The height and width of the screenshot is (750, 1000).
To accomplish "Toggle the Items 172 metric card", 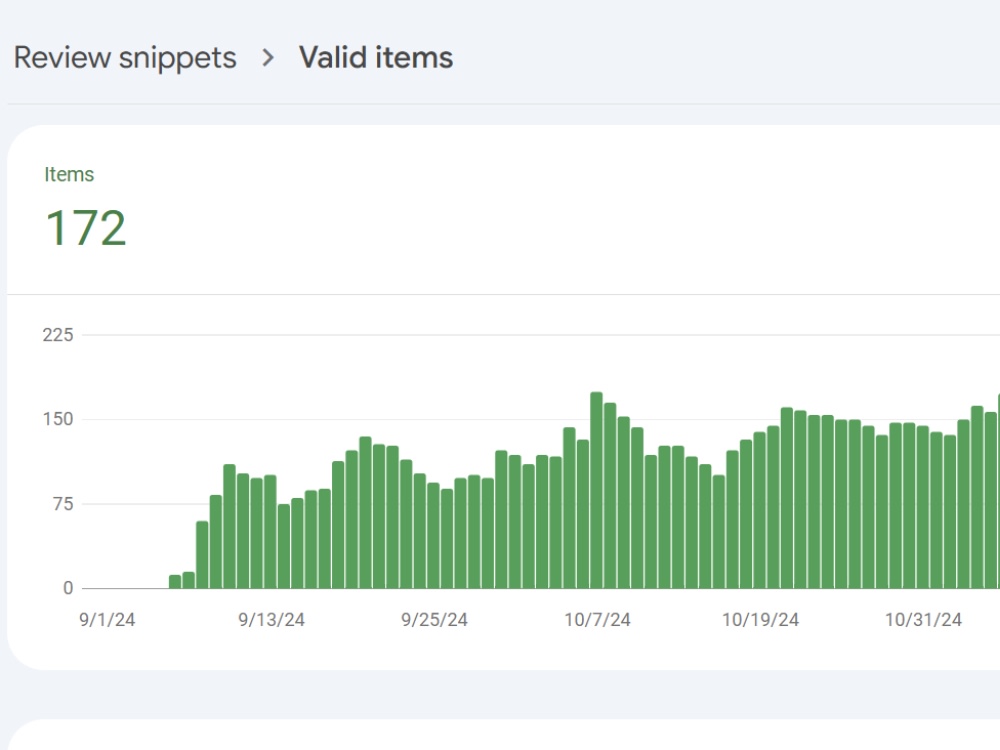I will point(85,207).
